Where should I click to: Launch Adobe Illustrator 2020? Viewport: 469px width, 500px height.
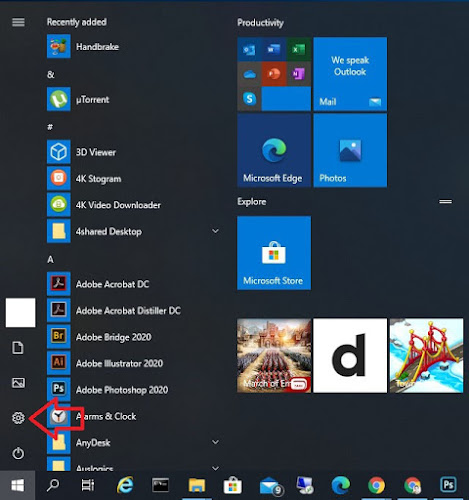click(133, 363)
